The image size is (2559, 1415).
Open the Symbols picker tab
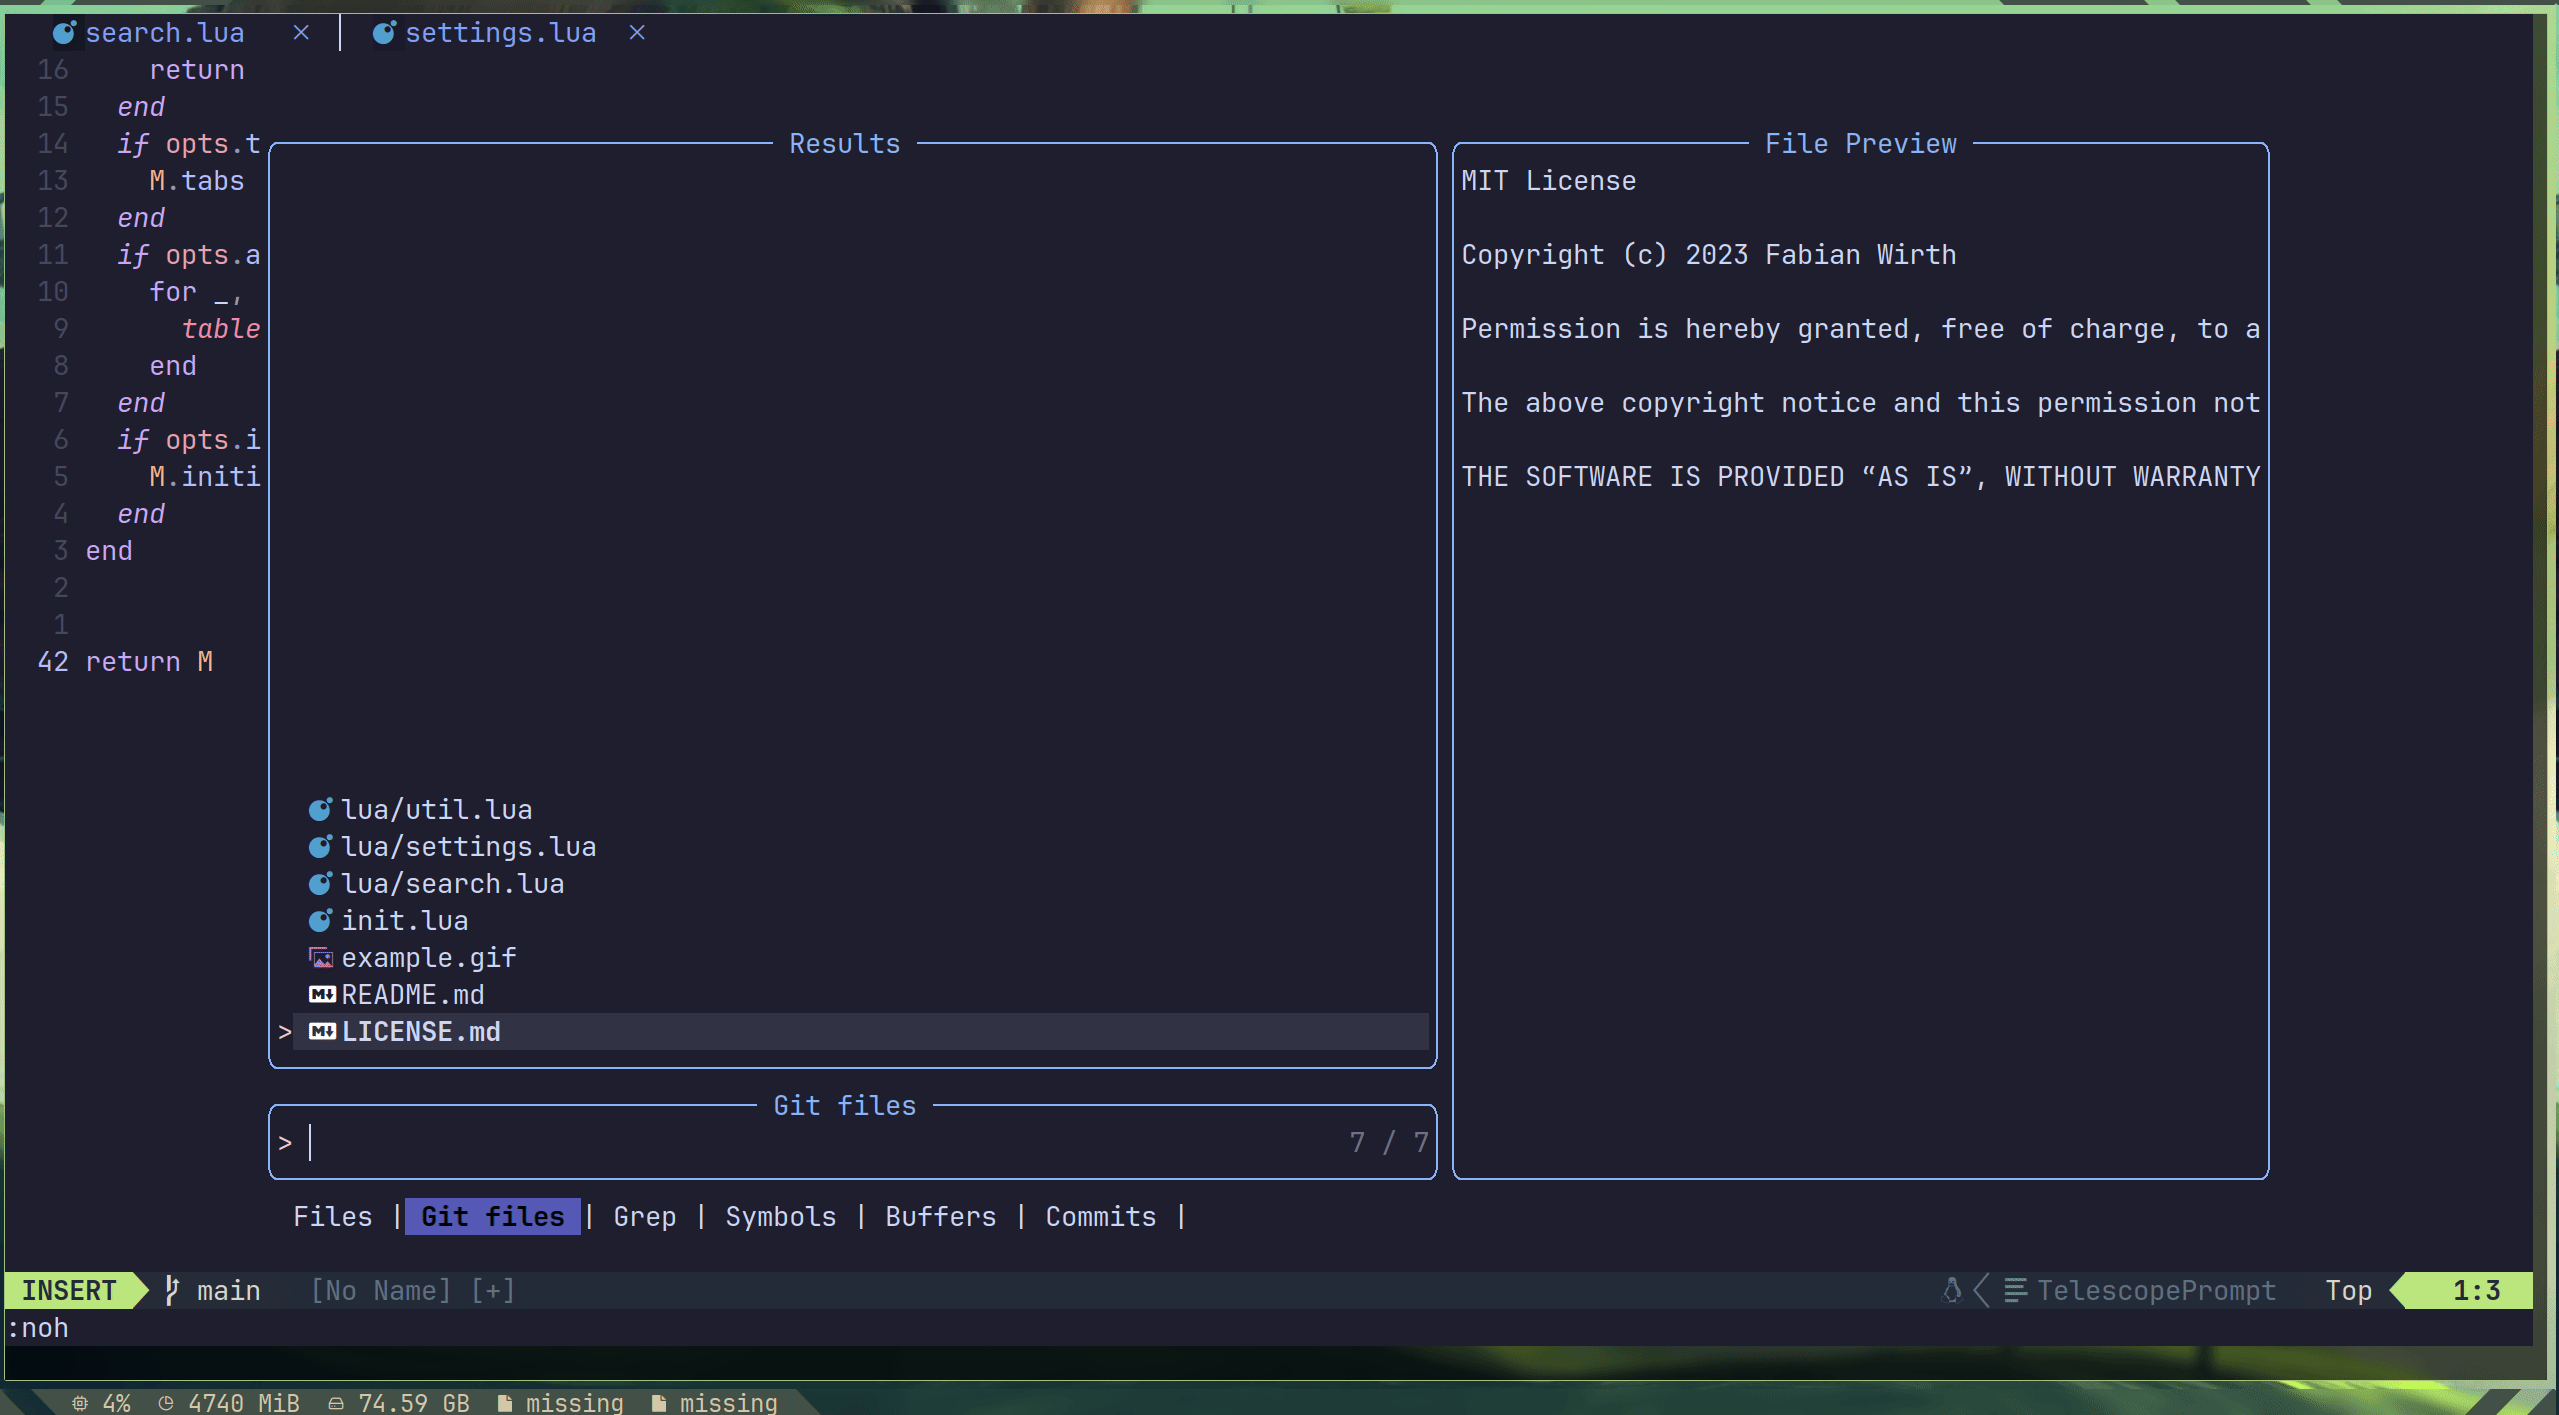pyautogui.click(x=780, y=1216)
